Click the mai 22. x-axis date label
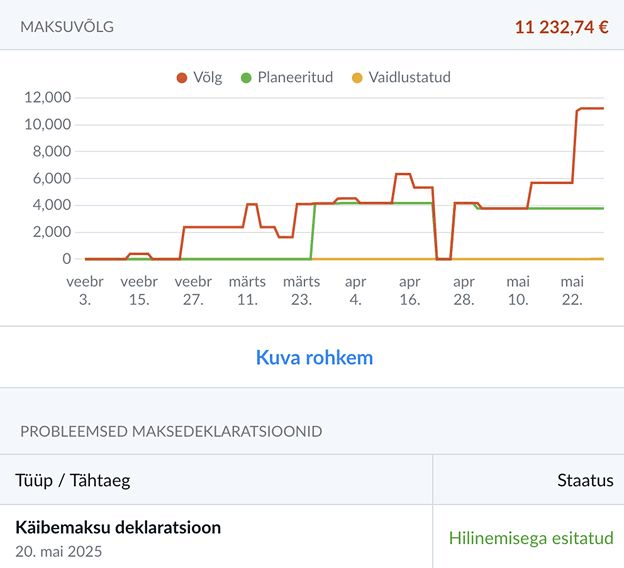Viewport: 624px width, 568px height. click(572, 290)
